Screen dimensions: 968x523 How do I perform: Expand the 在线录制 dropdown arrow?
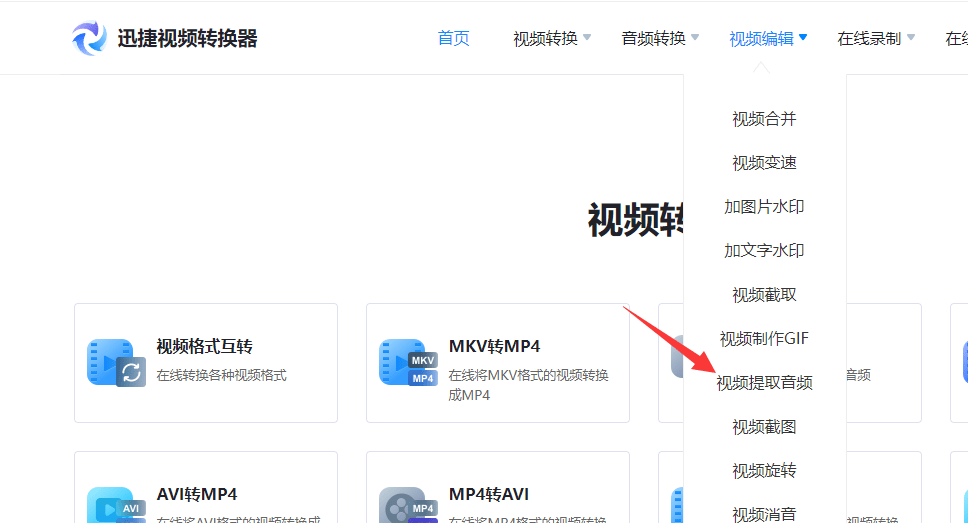[x=911, y=38]
